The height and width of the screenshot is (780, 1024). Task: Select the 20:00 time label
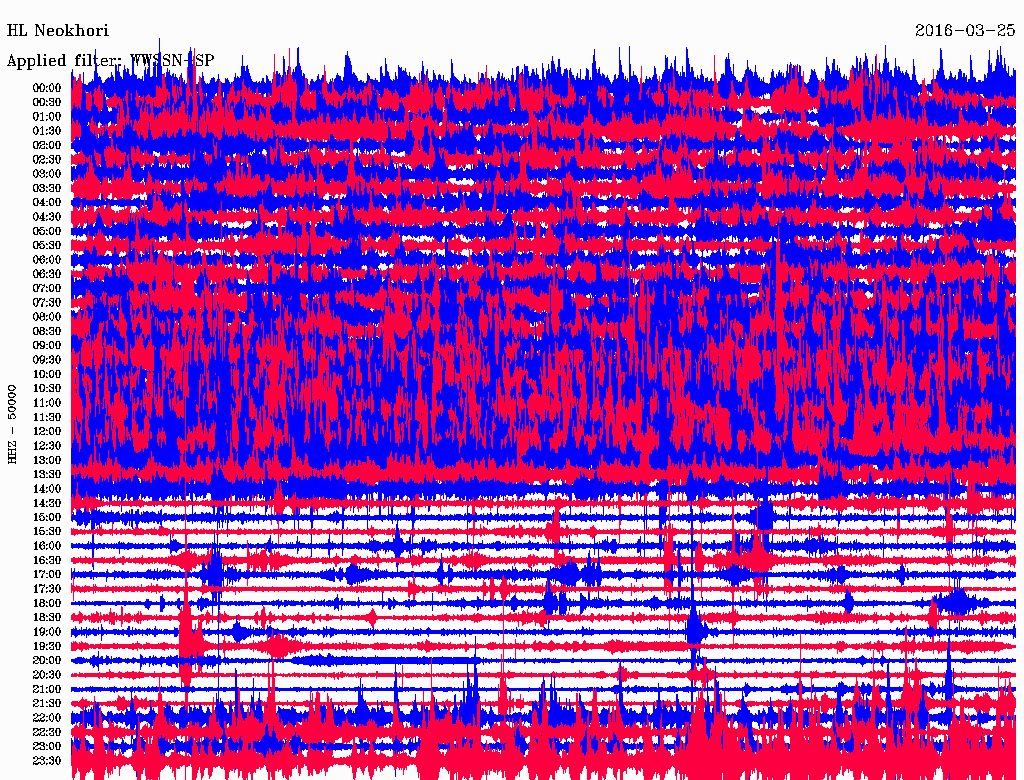click(47, 660)
